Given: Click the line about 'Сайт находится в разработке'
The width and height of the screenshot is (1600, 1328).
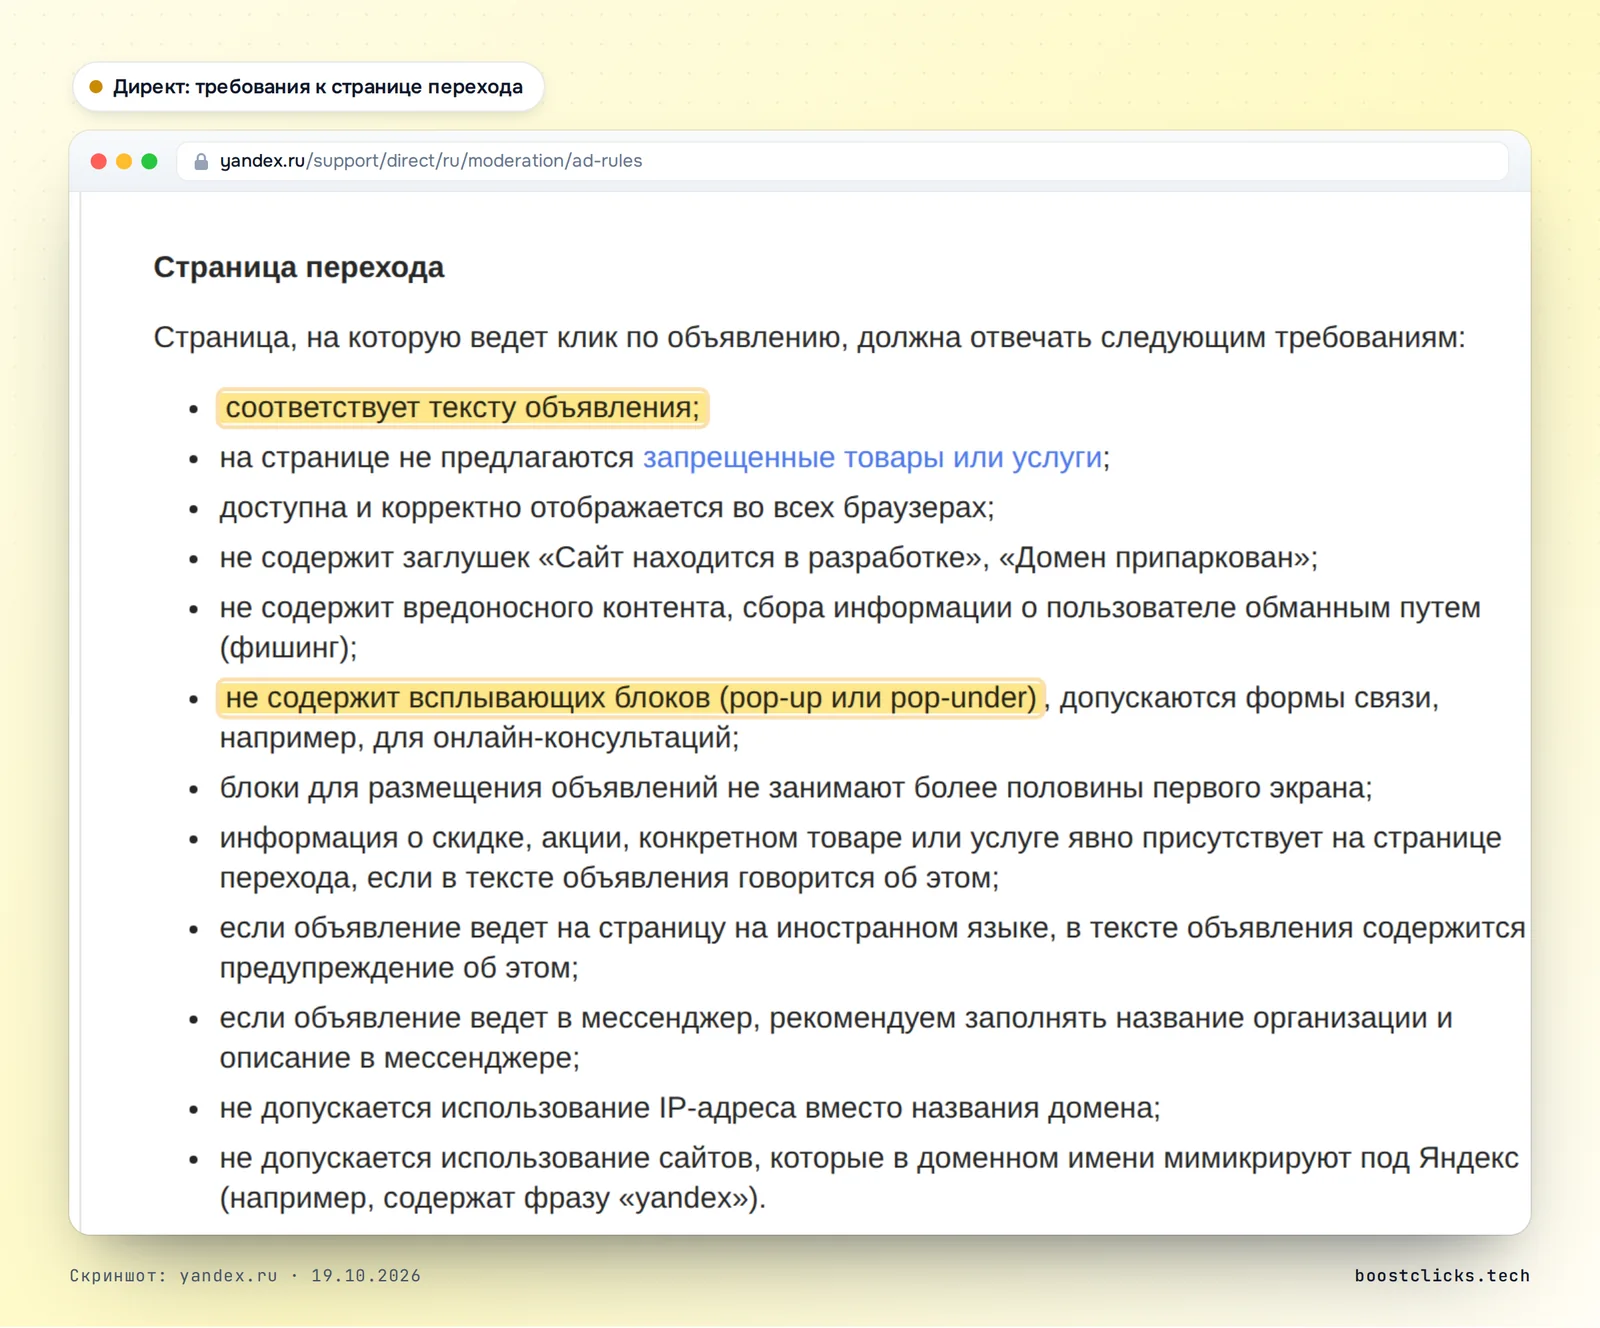Looking at the screenshot, I should click(x=769, y=558).
